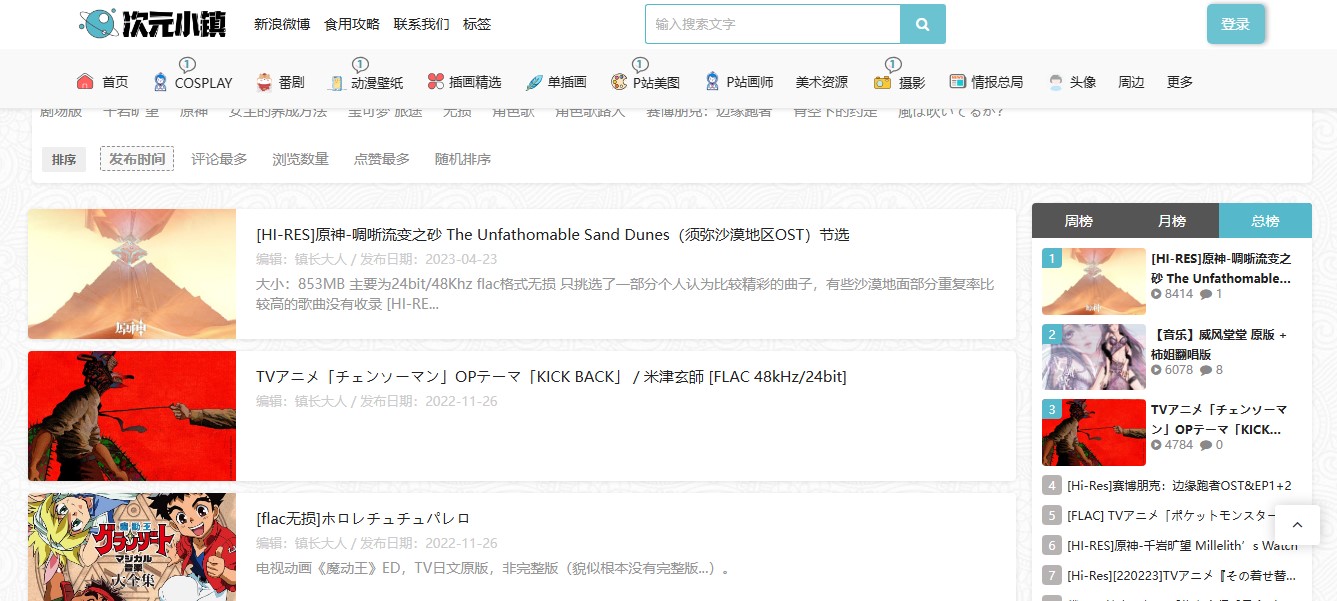This screenshot has width=1337, height=601.
Task: Switch to the 月榜 ranking tab
Action: 1172,221
